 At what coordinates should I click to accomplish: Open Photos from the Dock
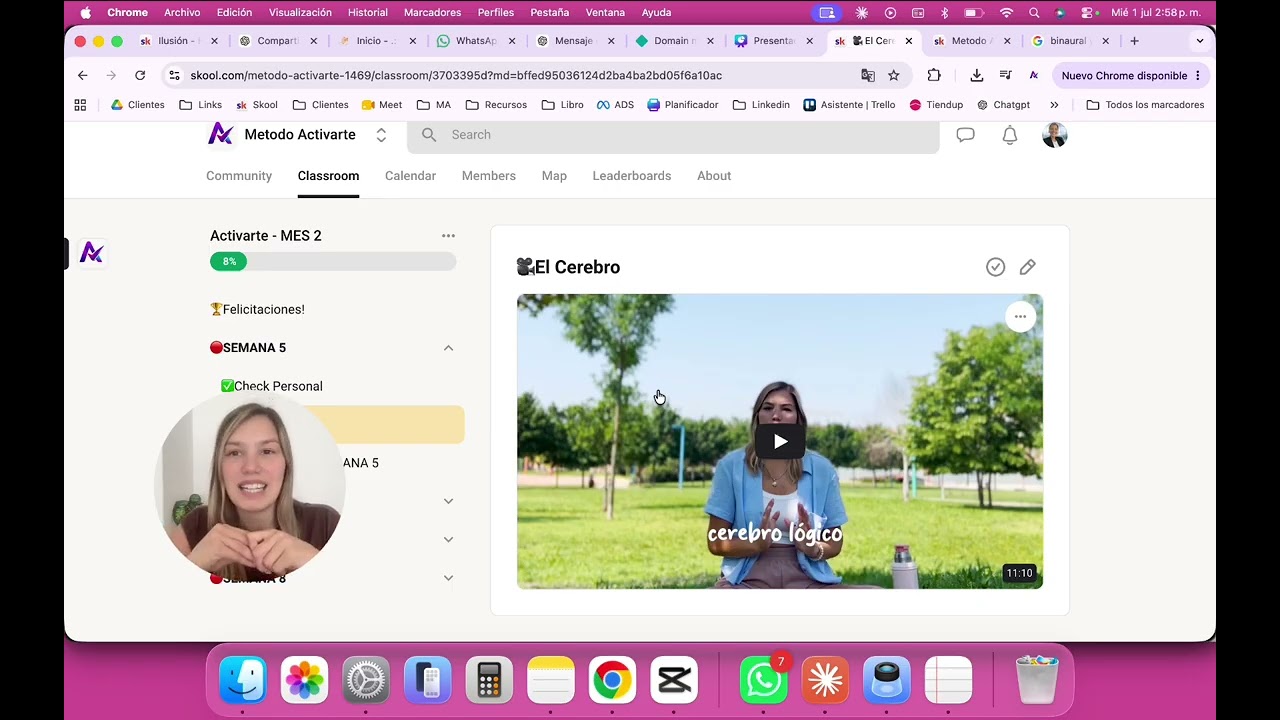(304, 681)
